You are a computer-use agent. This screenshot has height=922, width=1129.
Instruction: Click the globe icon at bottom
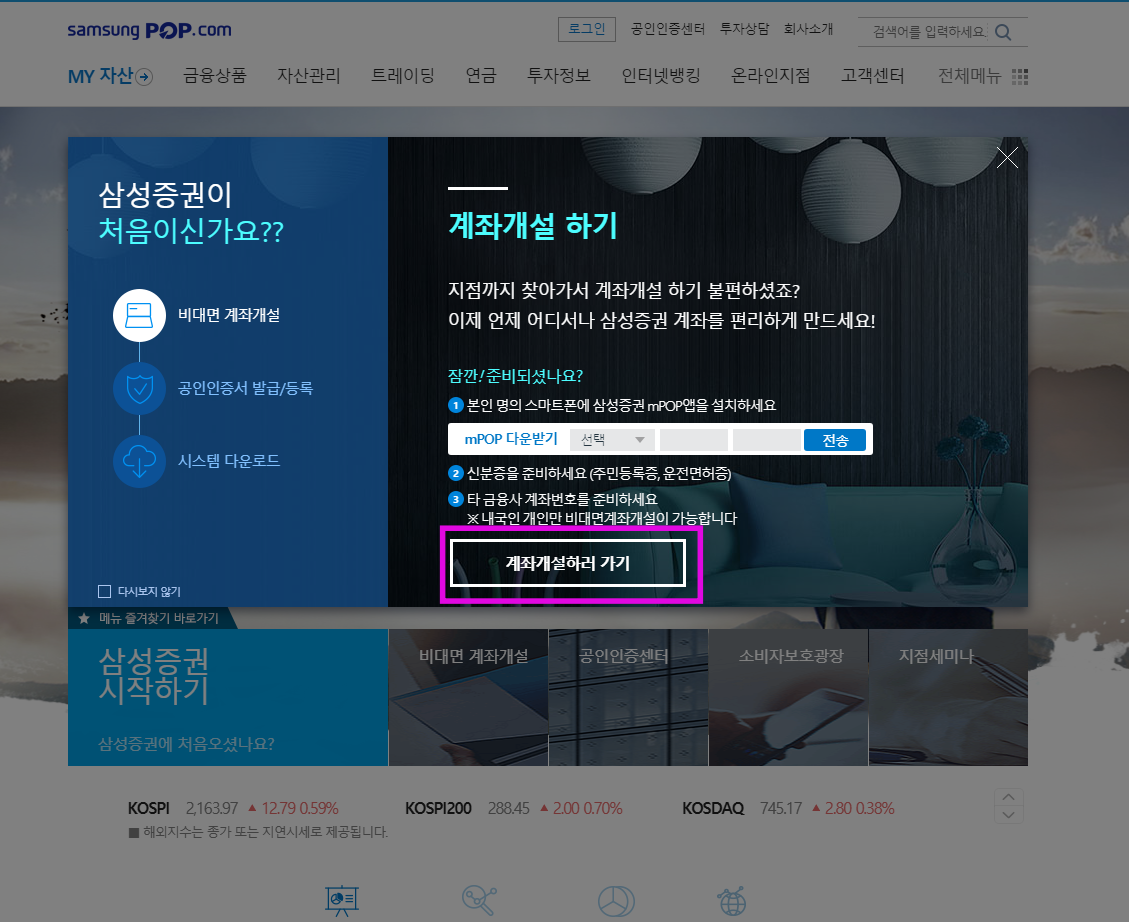pos(732,901)
